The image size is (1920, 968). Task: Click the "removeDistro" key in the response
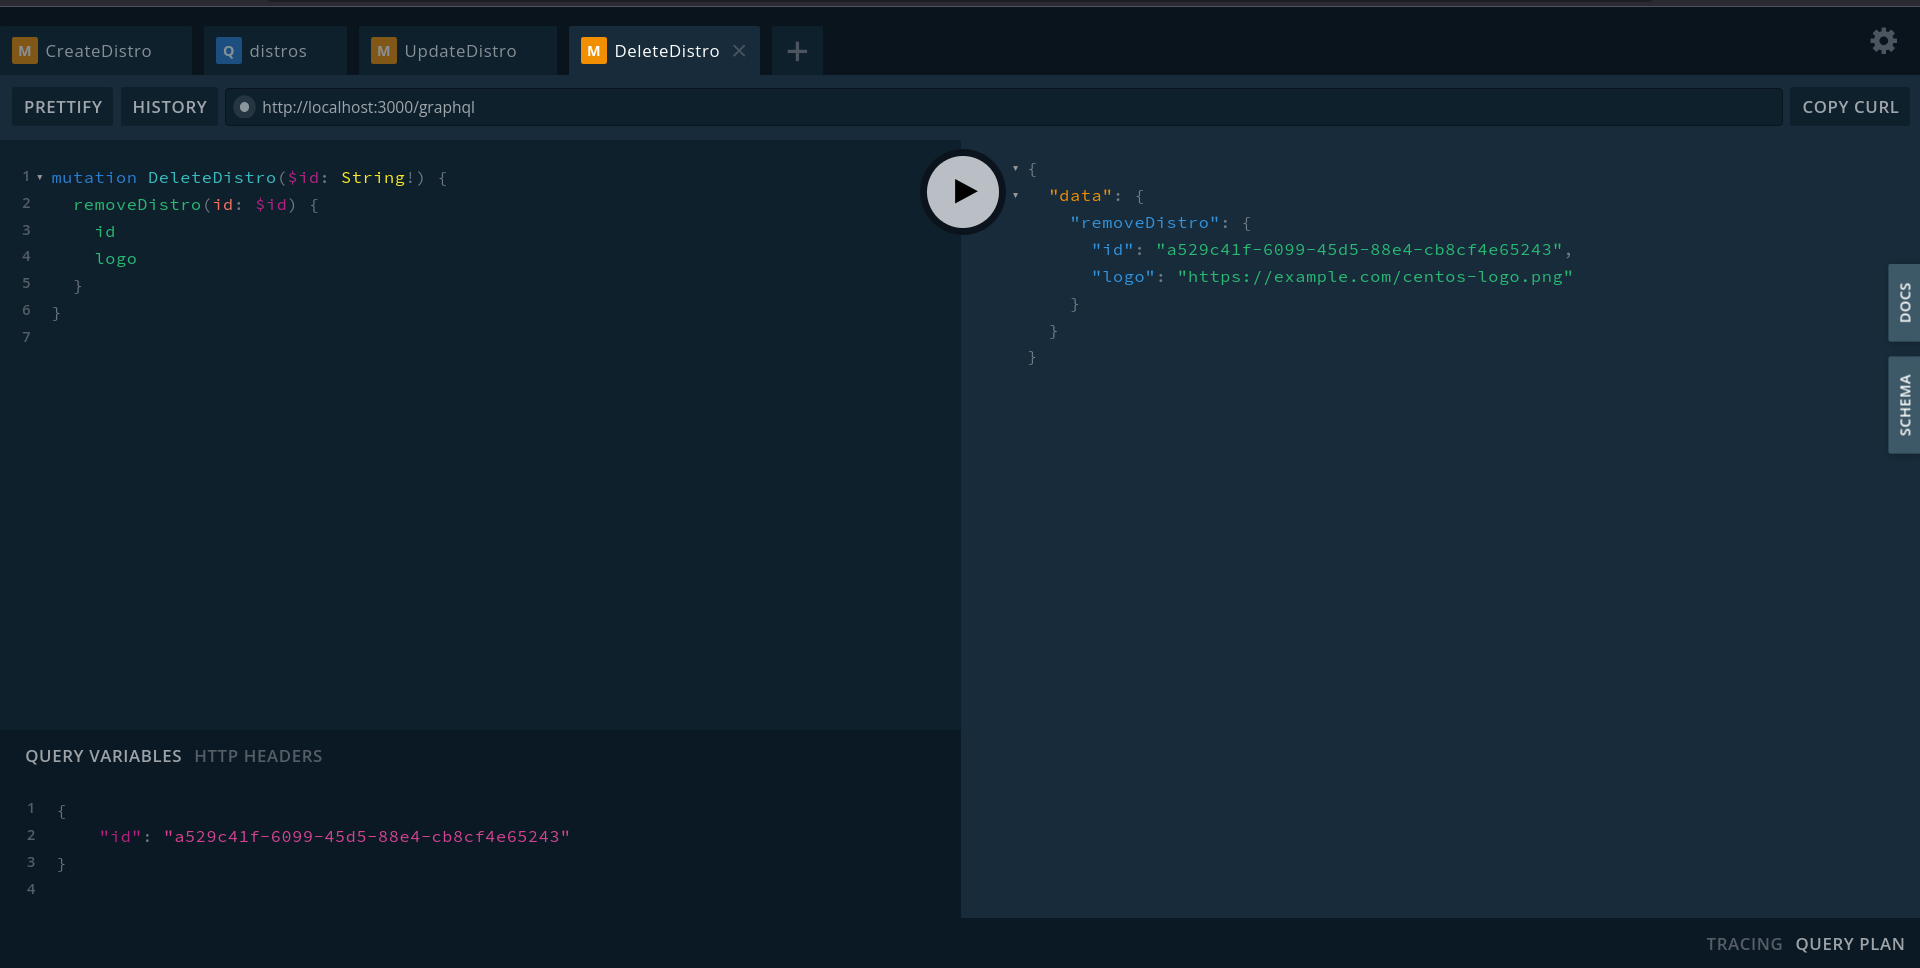(1145, 222)
